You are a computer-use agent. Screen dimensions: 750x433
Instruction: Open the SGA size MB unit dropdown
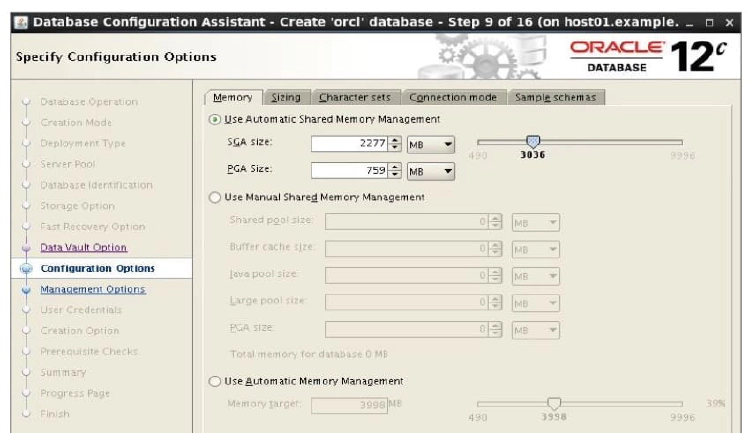tap(430, 144)
